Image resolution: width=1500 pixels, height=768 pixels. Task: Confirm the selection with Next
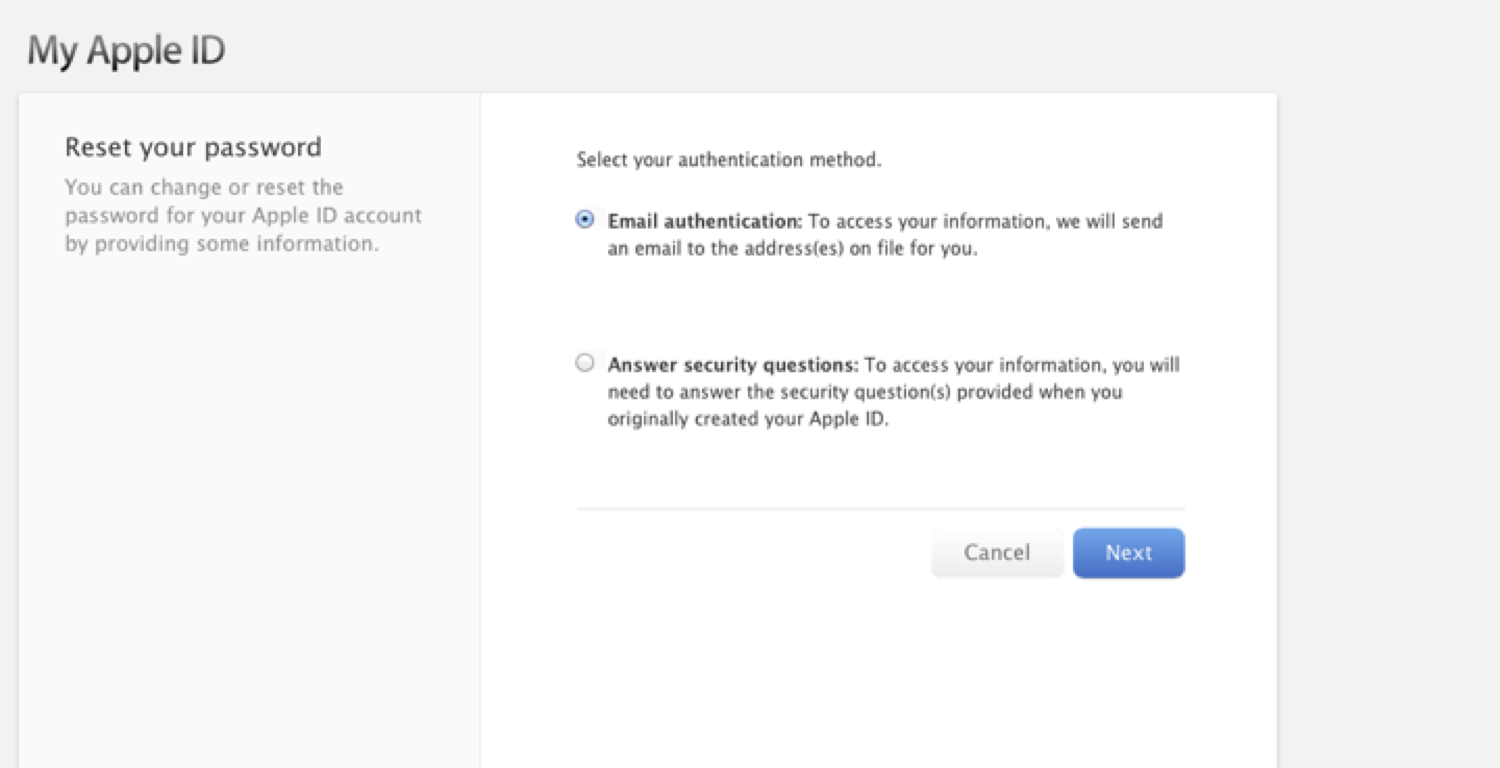pos(1128,552)
